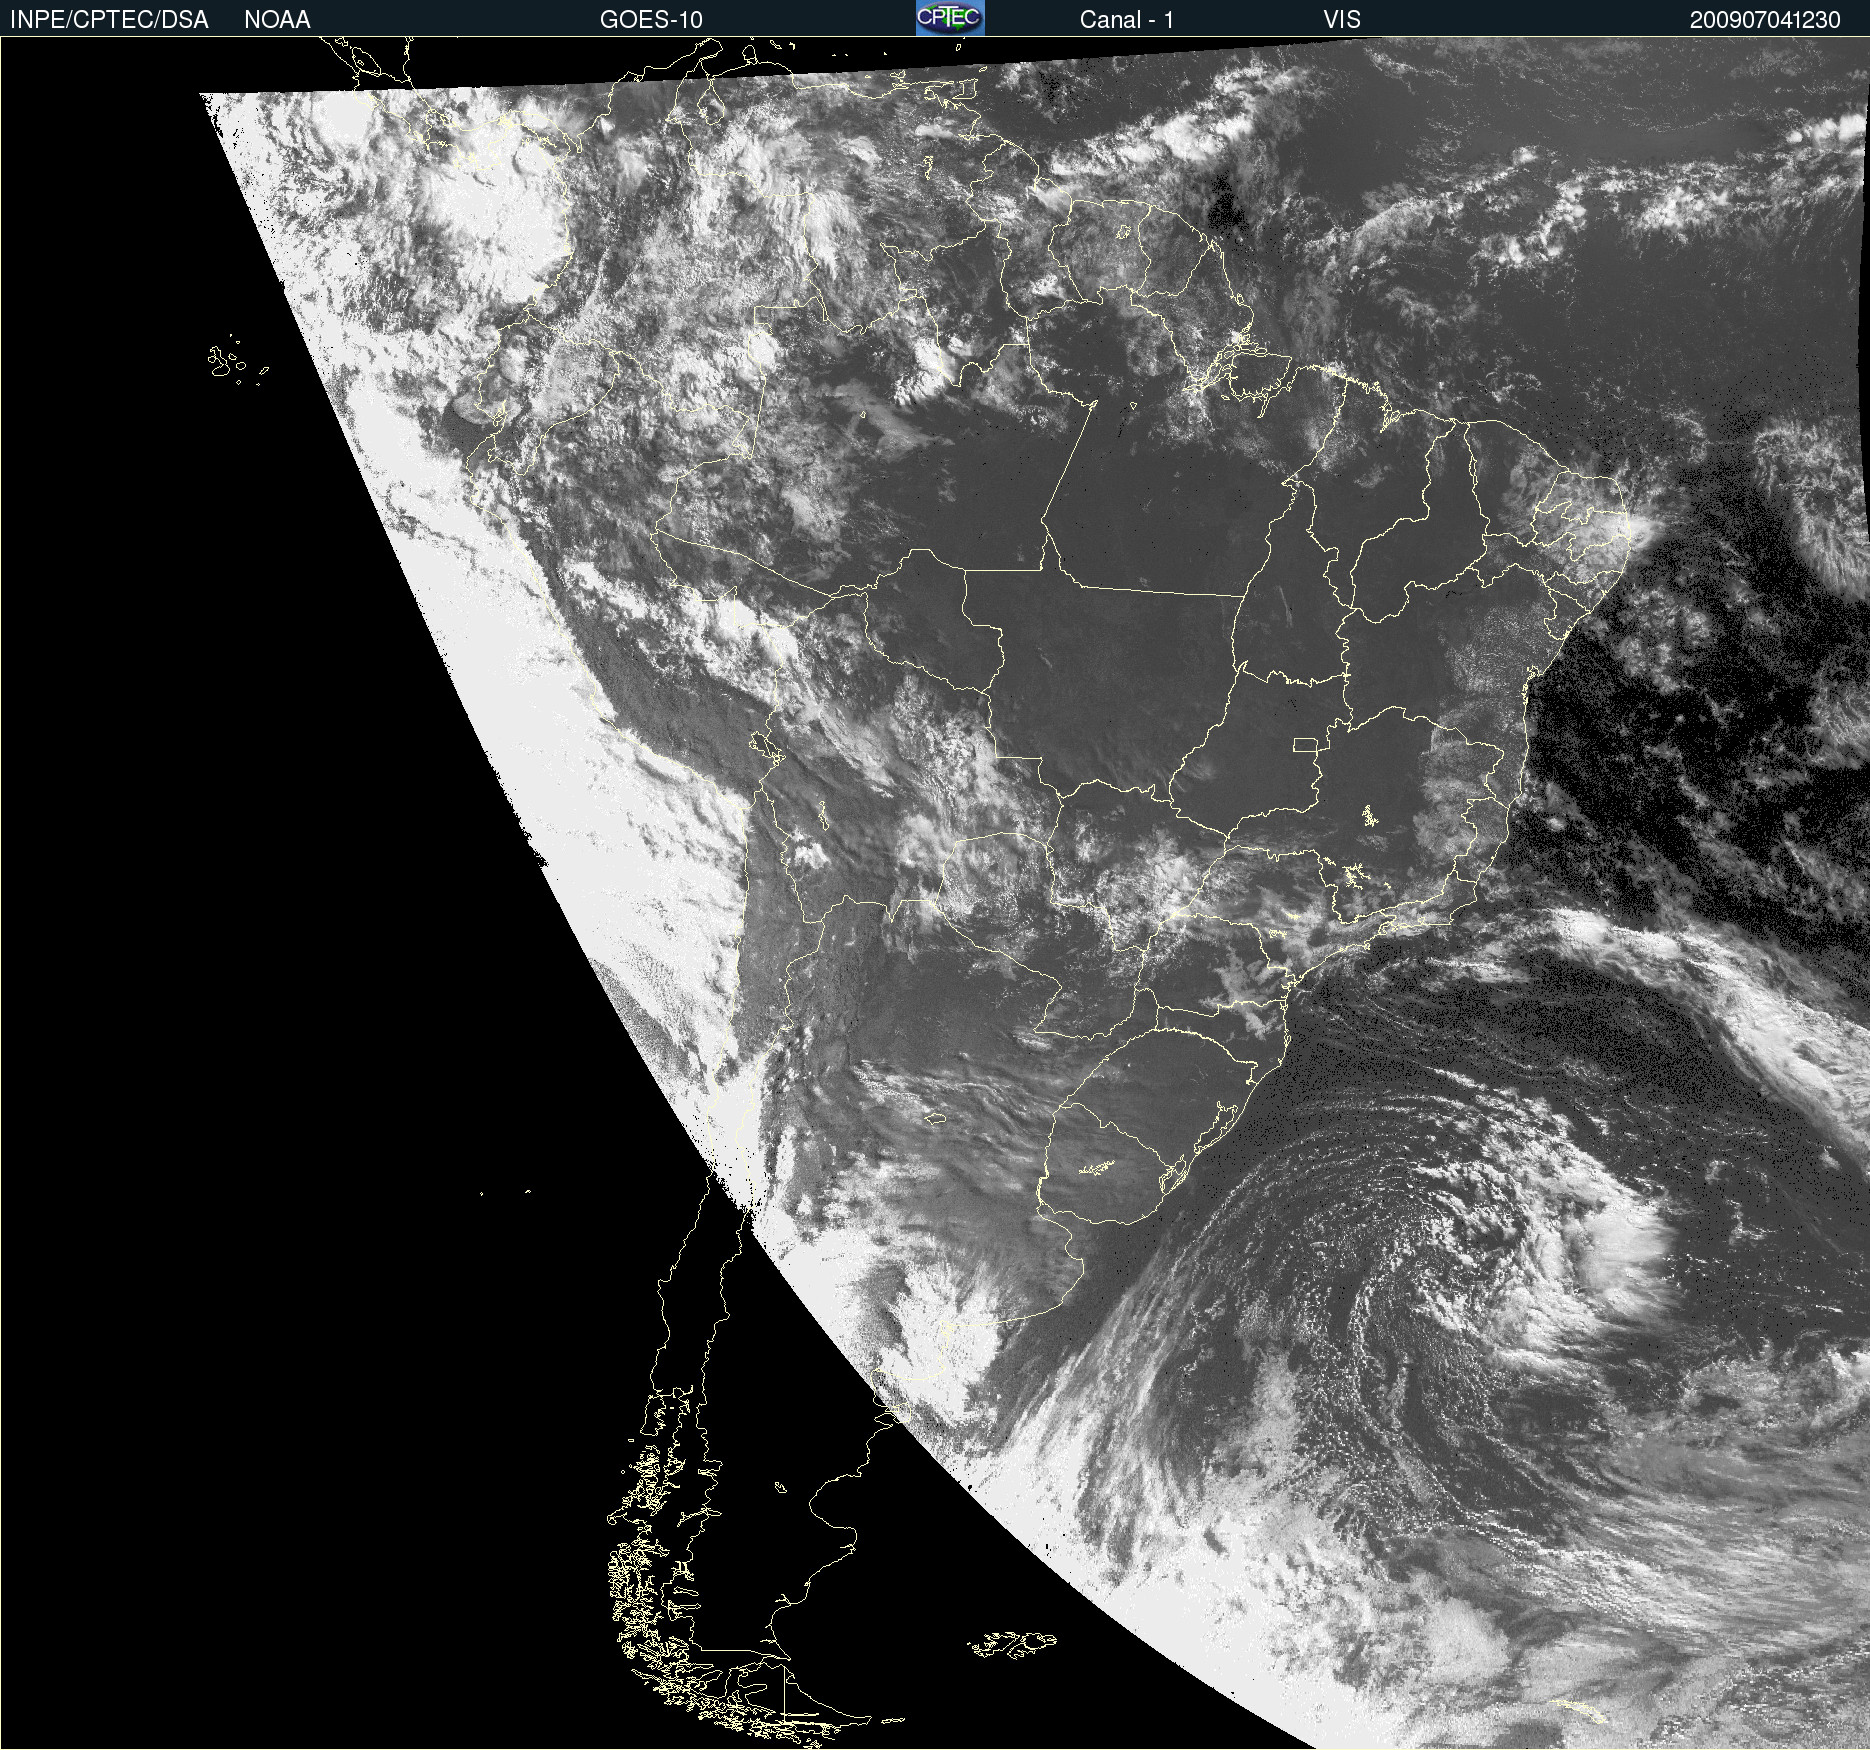
Task: Click the 200907041230 timestamp
Action: click(x=1765, y=20)
